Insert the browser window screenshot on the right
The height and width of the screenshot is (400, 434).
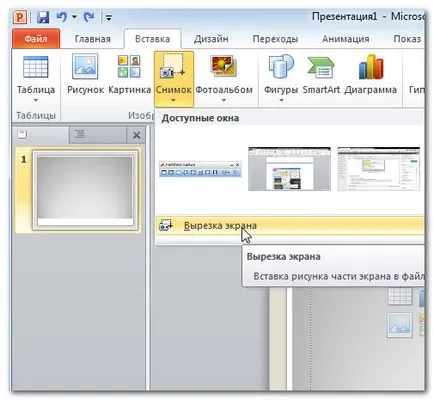(379, 169)
